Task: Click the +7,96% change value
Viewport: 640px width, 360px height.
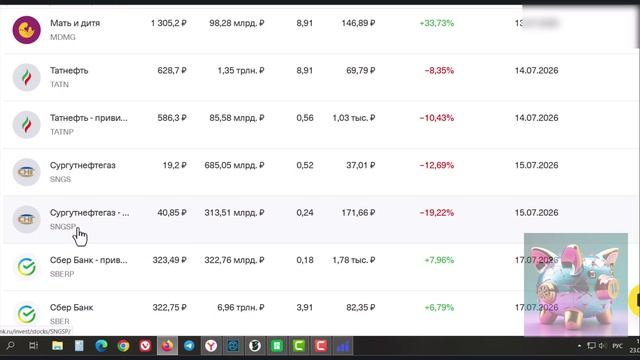Action: pyautogui.click(x=439, y=260)
